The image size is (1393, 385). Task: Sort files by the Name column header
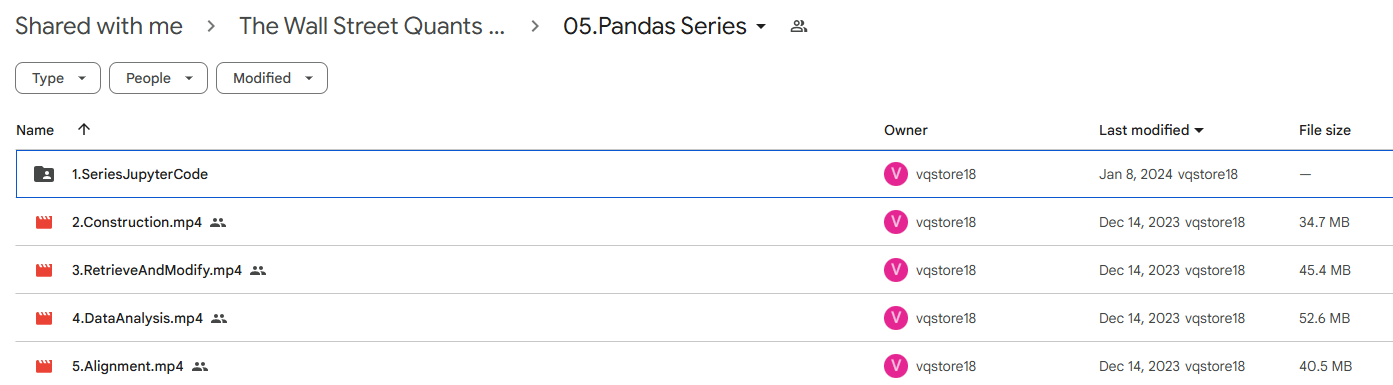pos(35,130)
